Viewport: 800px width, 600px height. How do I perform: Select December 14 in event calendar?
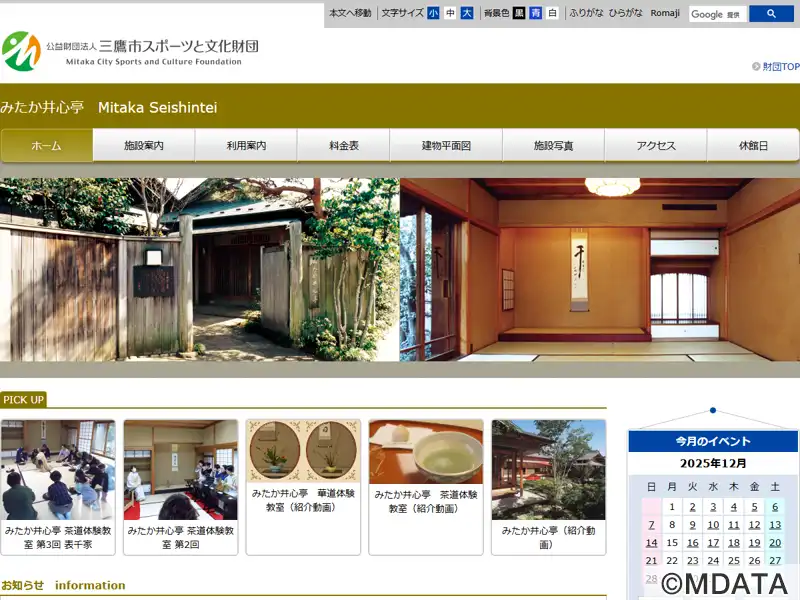coord(652,543)
